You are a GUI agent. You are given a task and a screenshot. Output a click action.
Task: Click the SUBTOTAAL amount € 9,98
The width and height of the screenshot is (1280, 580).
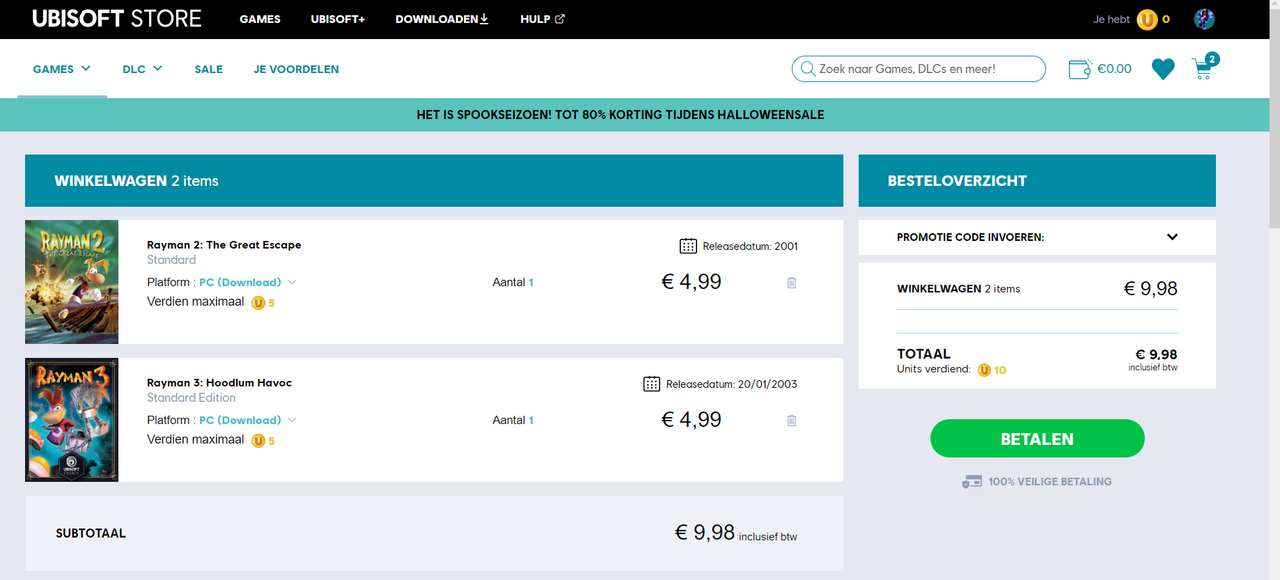pos(705,533)
